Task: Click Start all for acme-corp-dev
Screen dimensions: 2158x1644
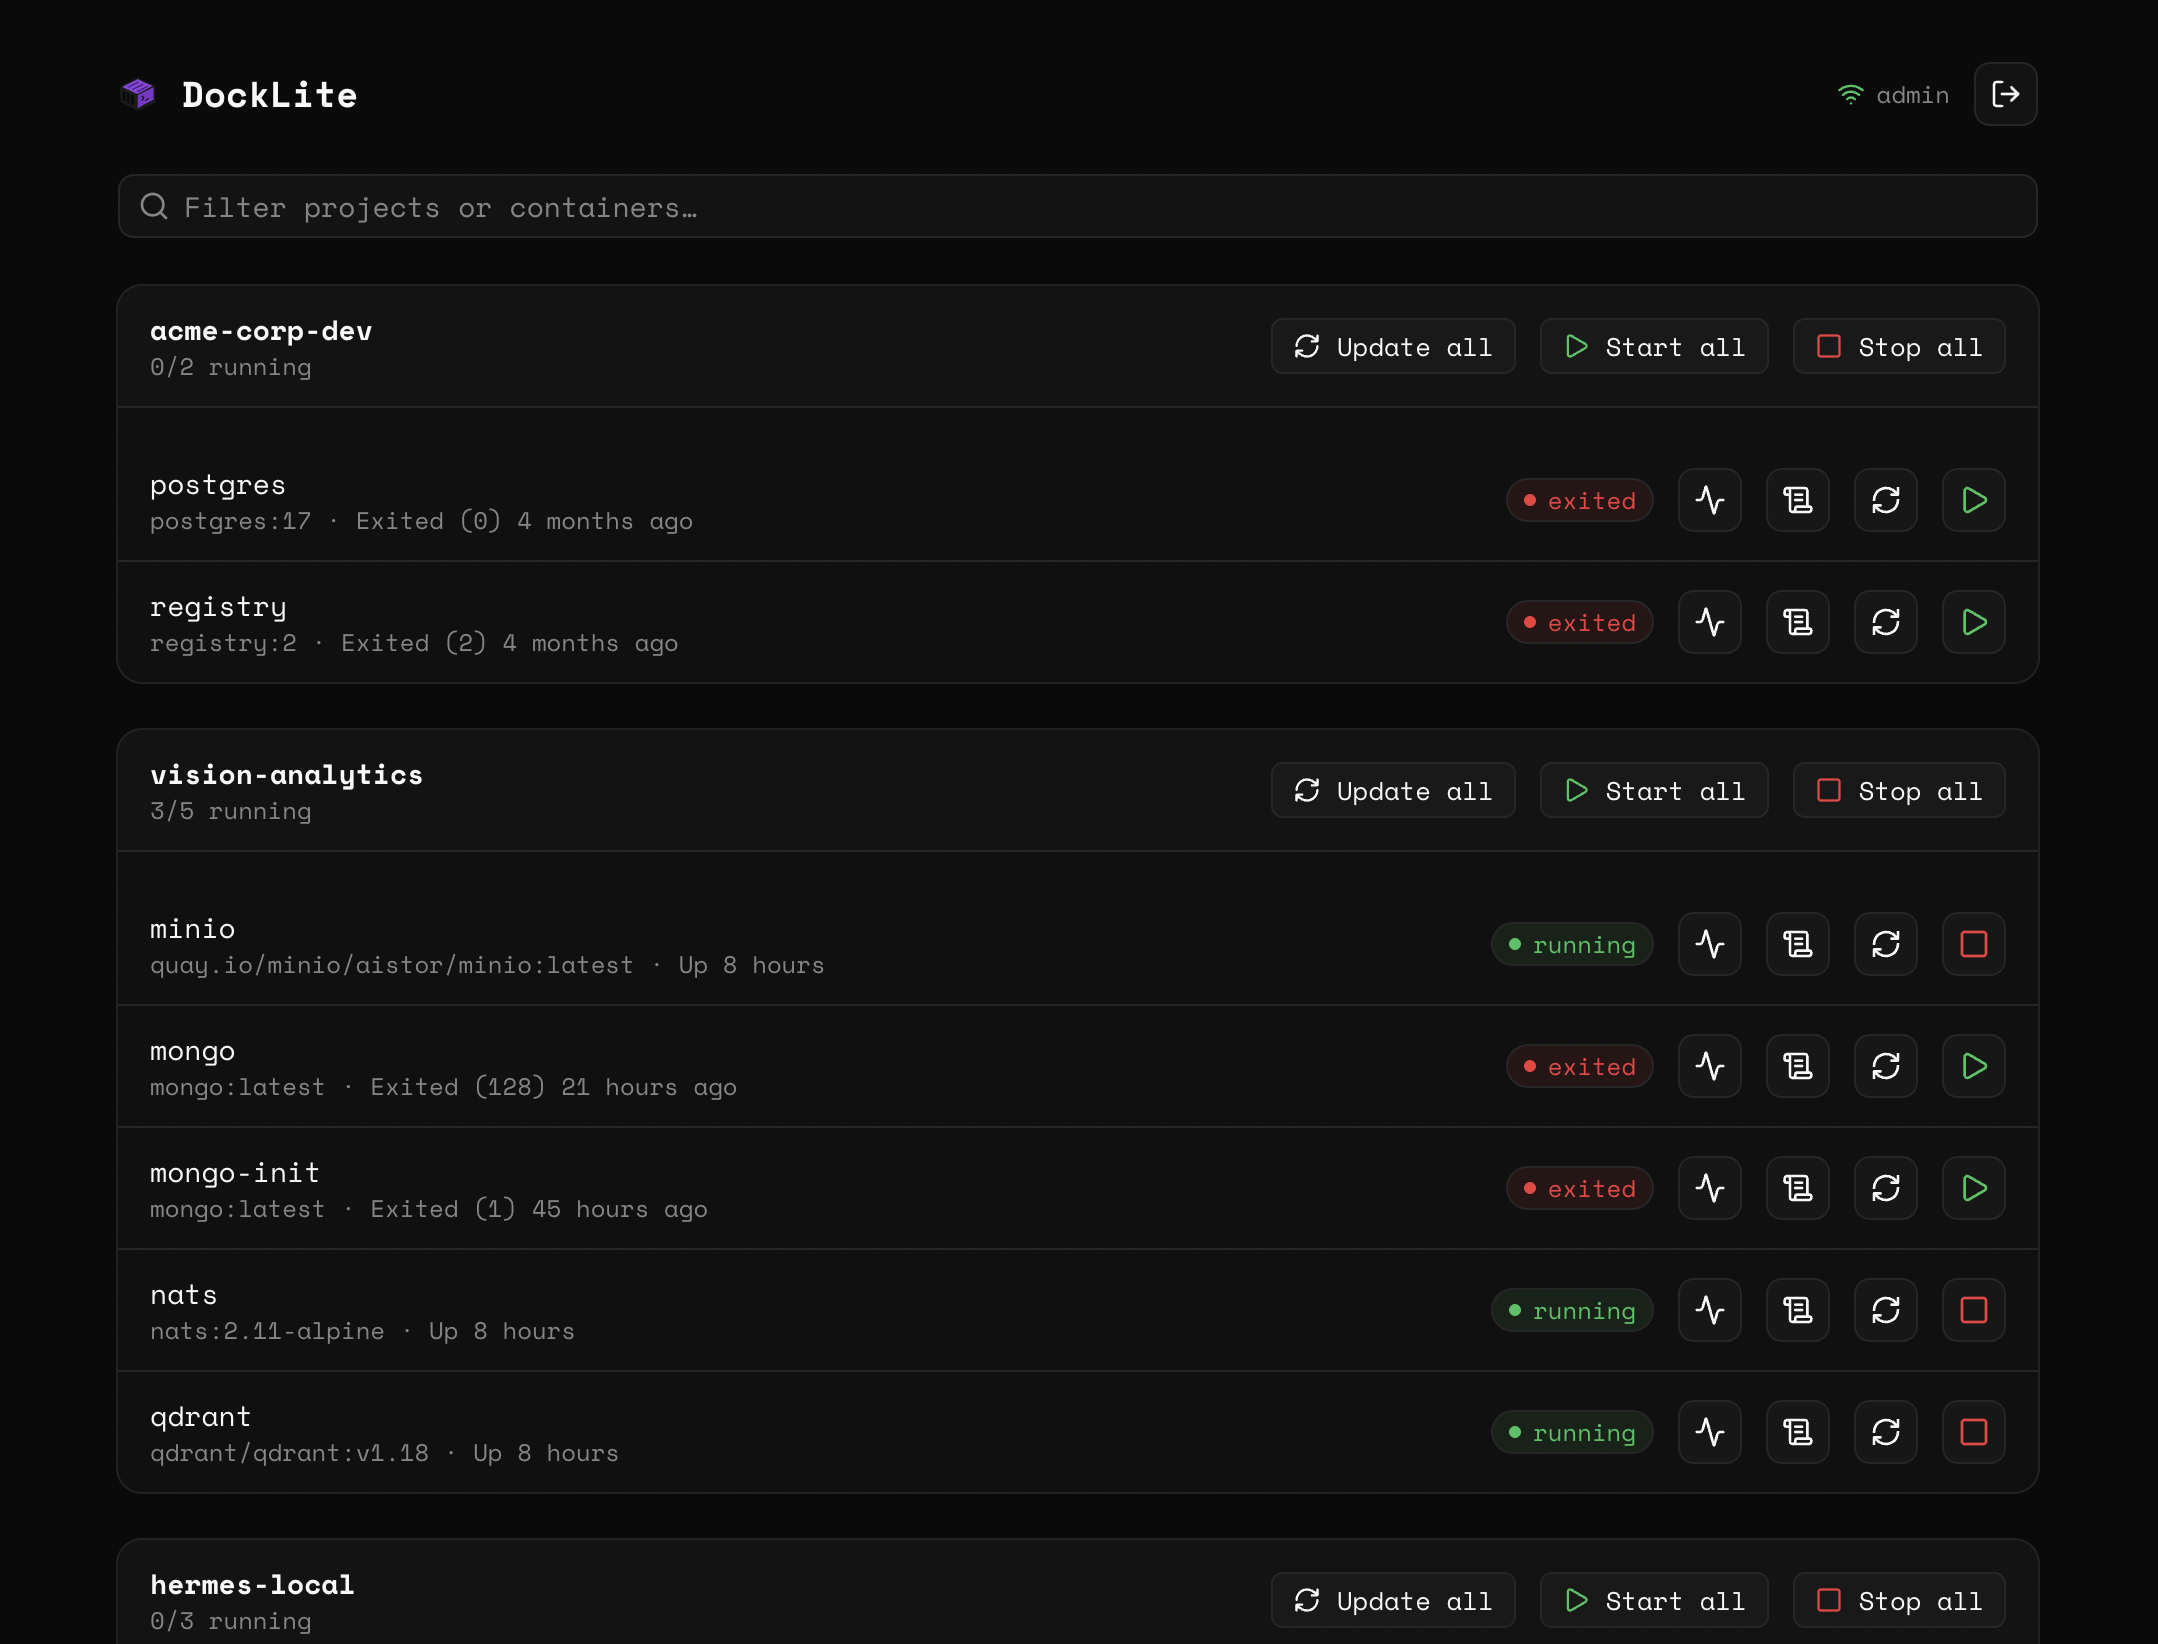Action: coord(1654,347)
